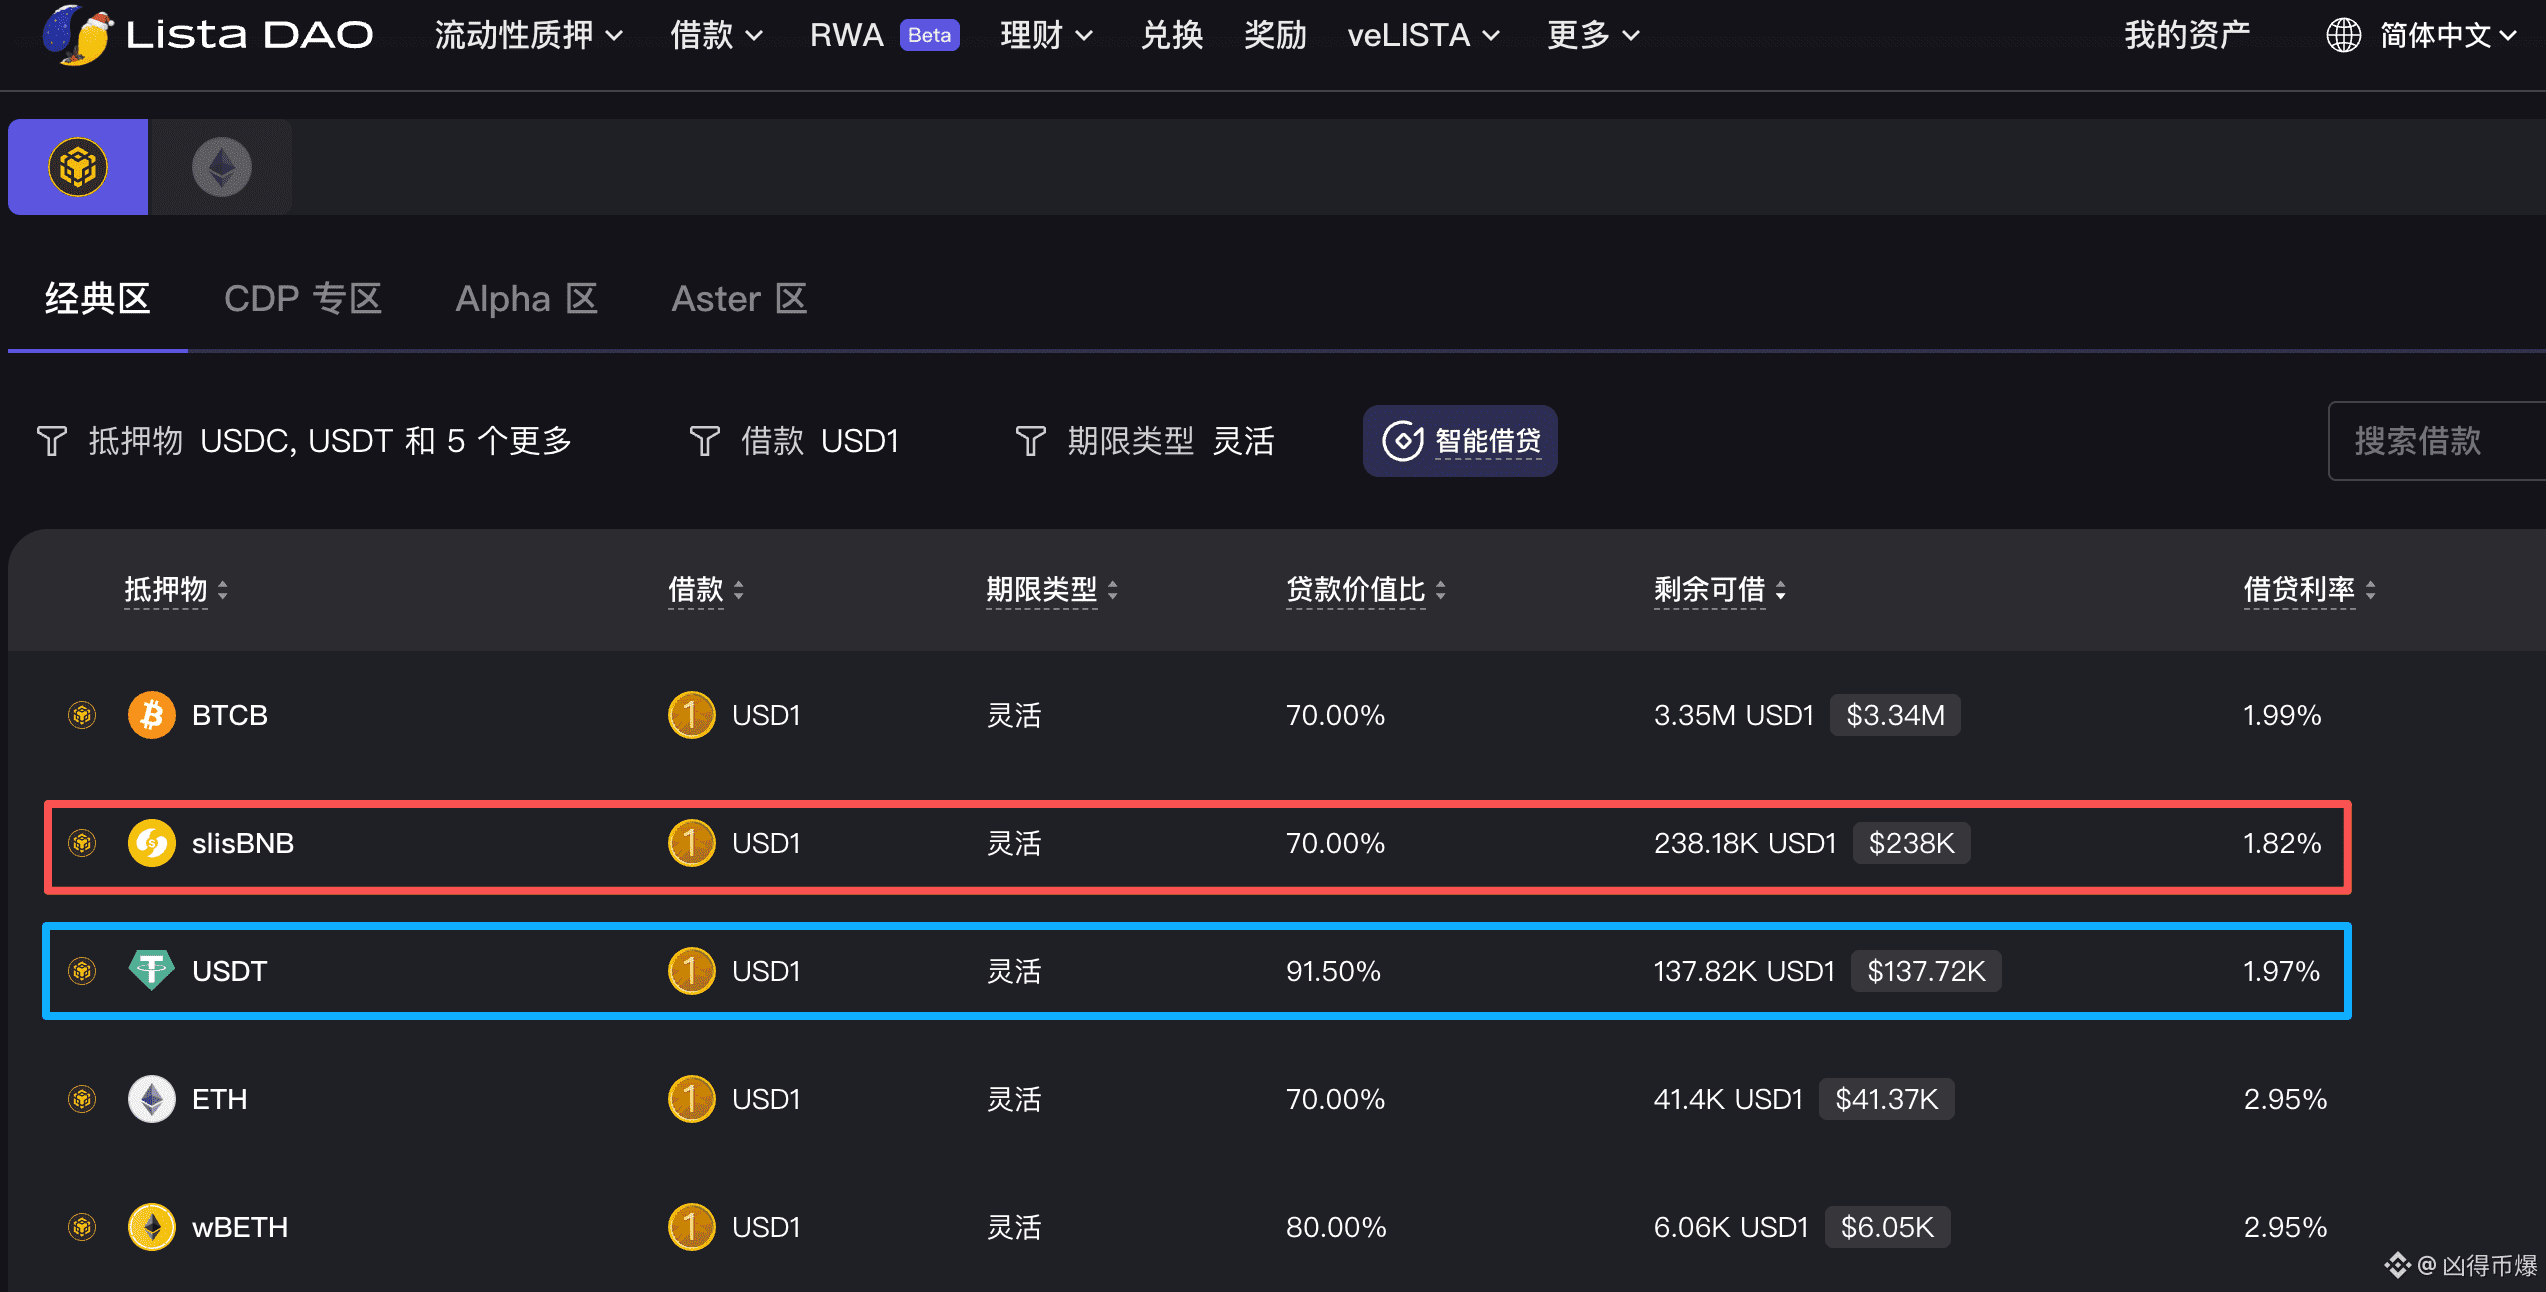Toggle the 智能借贷 smart lending button
The height and width of the screenshot is (1292, 2546).
[1459, 441]
